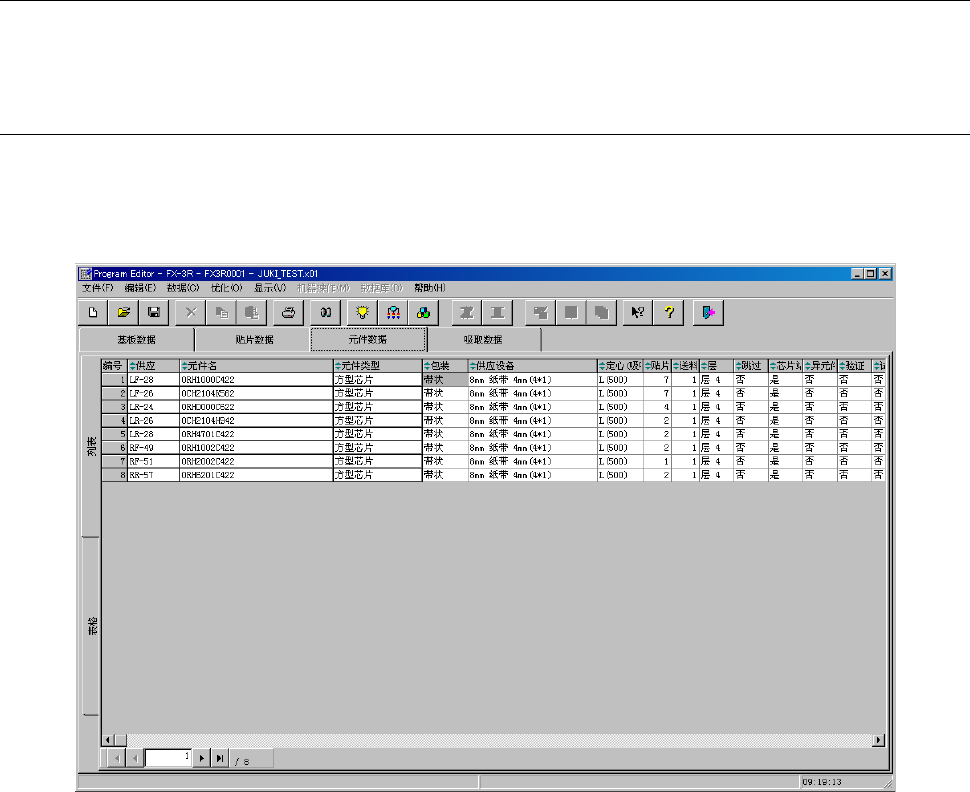Select the highlighted 带状 cell in row 1

coord(445,380)
